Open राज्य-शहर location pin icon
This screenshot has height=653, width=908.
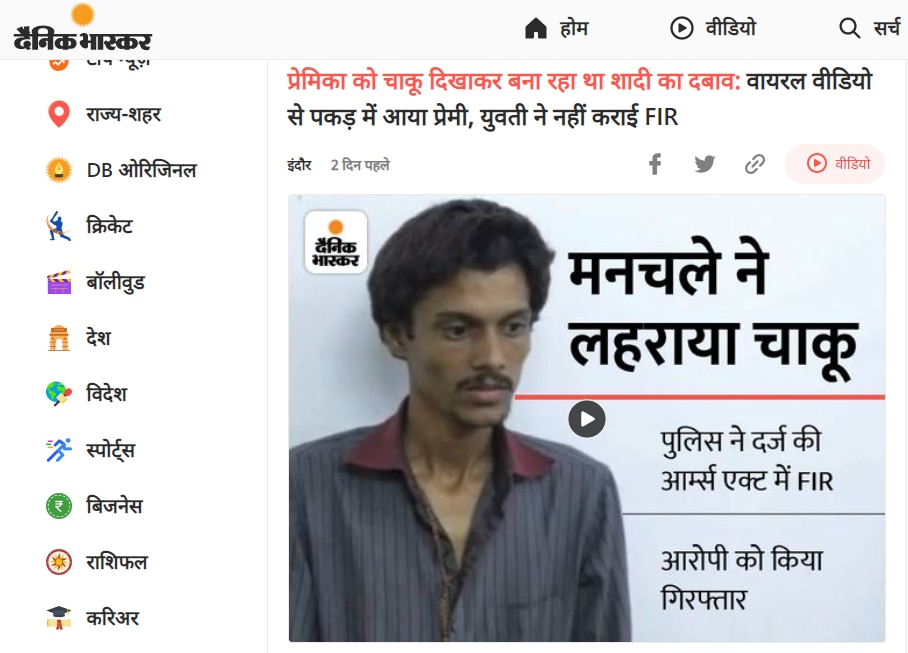point(58,114)
